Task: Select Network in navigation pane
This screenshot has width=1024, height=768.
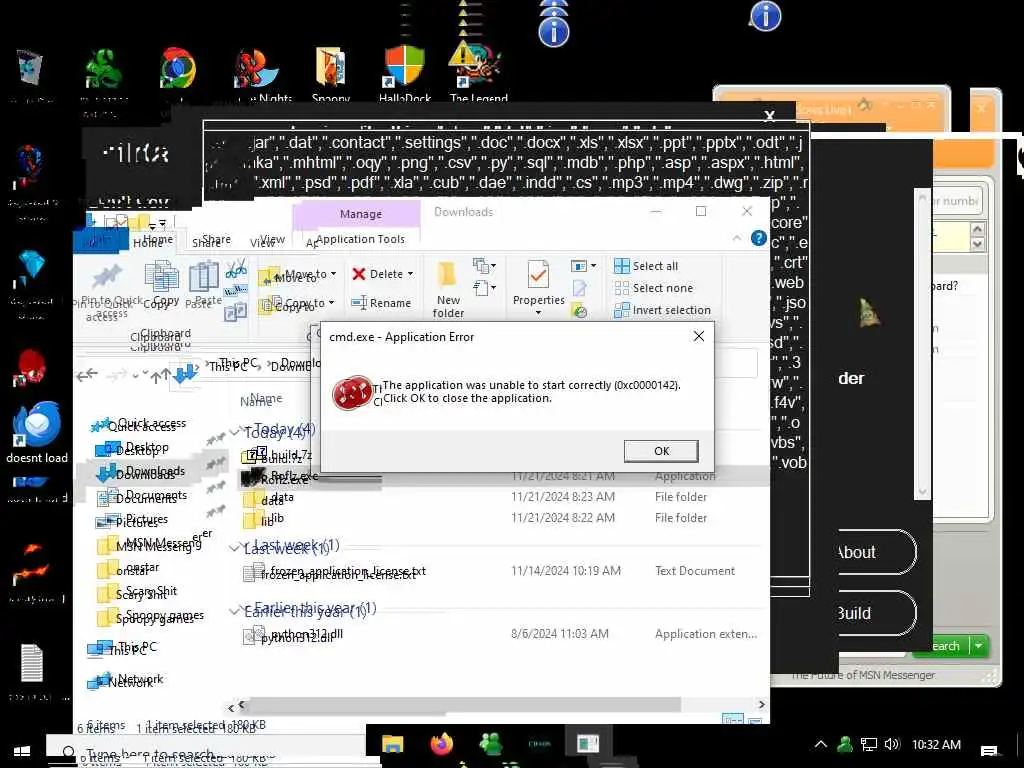Action: click(126, 681)
